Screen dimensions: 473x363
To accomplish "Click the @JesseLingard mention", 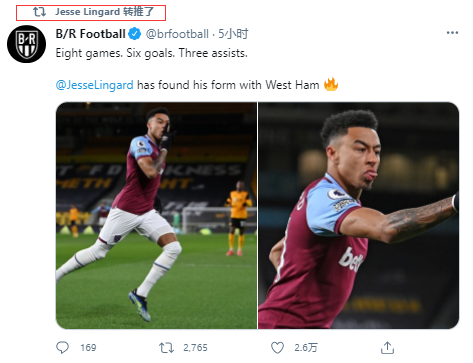I will (x=94, y=85).
